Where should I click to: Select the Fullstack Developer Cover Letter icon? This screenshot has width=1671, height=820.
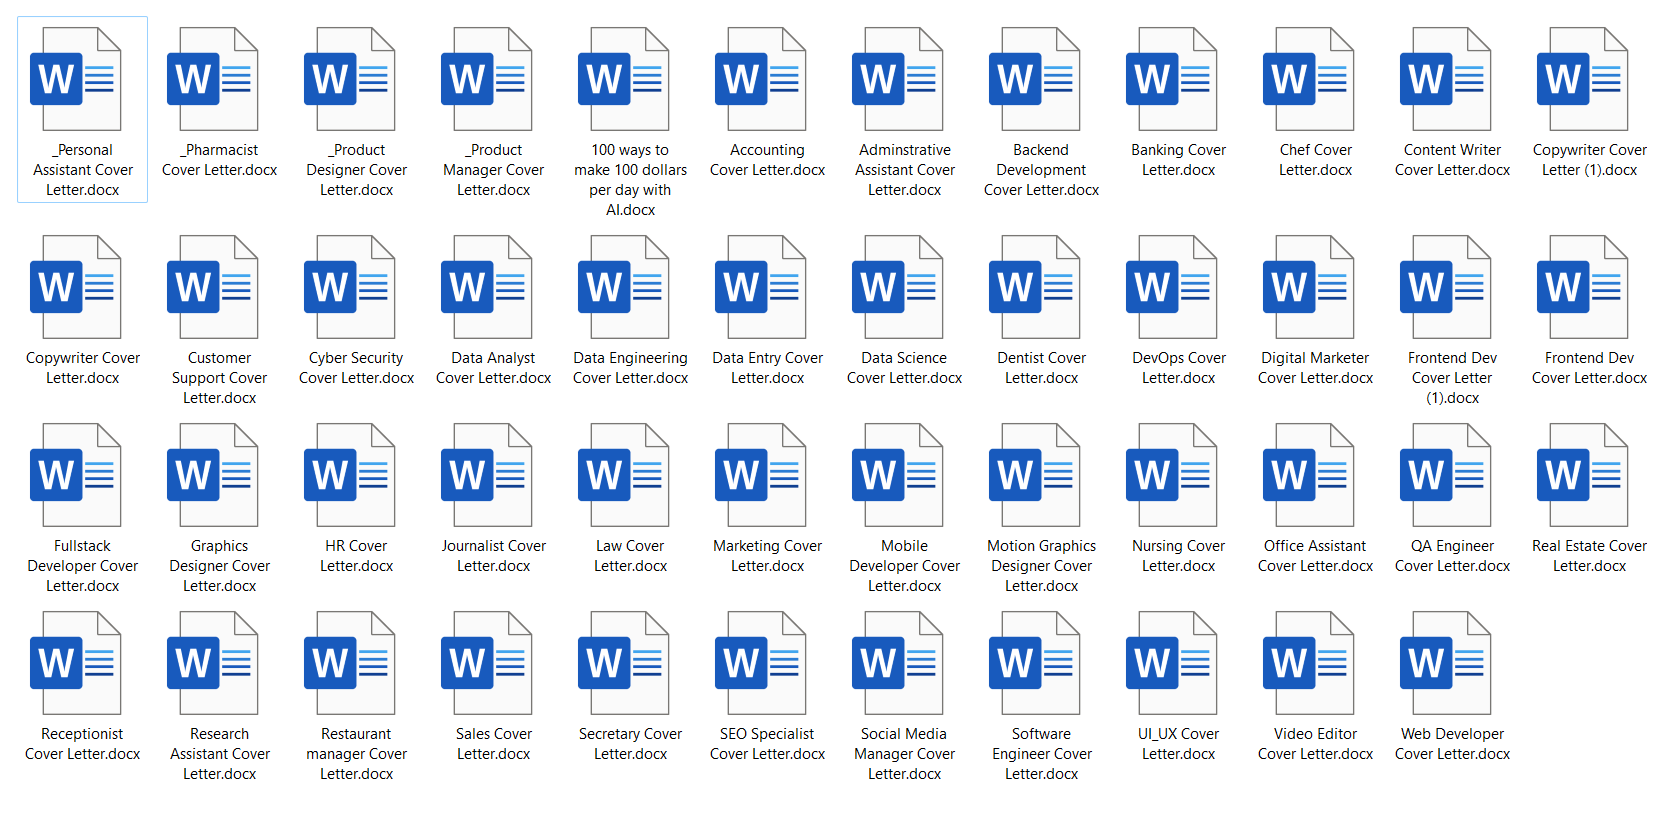tap(76, 475)
